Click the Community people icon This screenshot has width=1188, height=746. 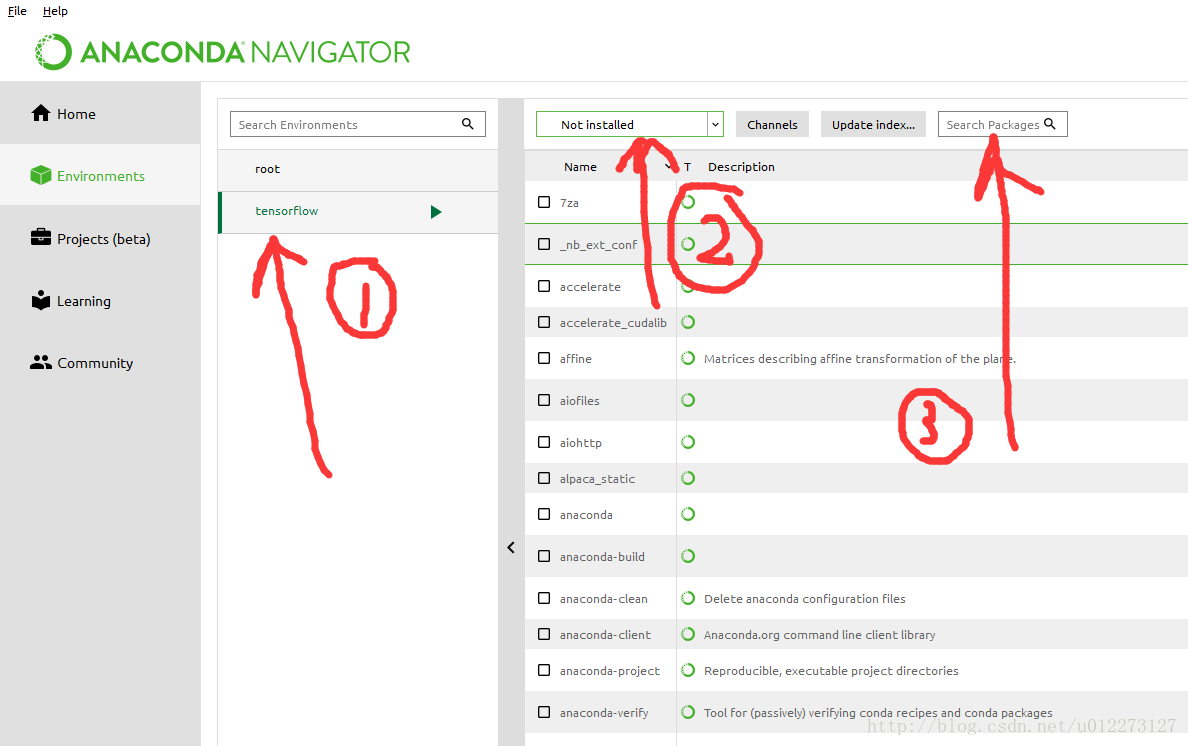pyautogui.click(x=41, y=362)
